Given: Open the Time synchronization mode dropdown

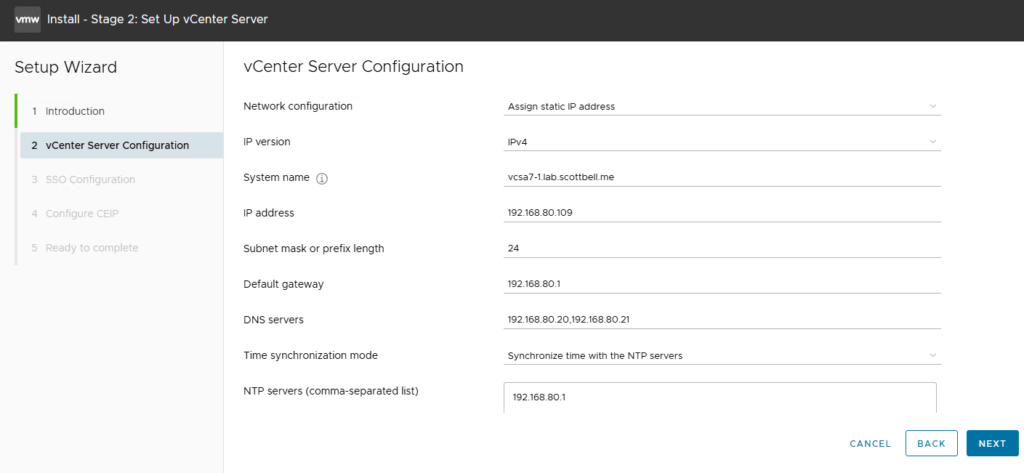Looking at the screenshot, I should 720,355.
